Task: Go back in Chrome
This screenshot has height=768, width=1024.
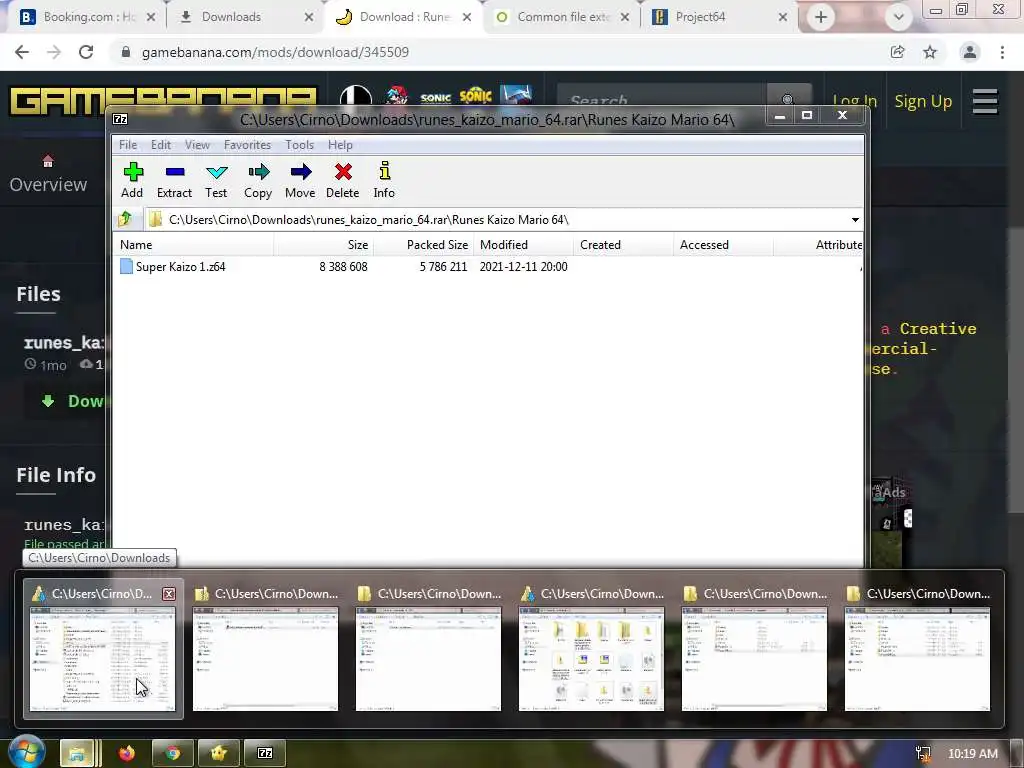Action: [x=22, y=52]
